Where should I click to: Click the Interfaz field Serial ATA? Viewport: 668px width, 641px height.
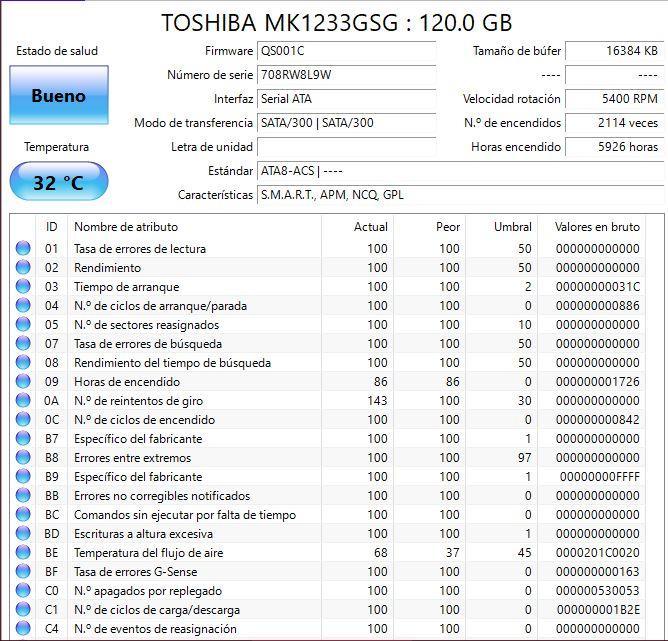coord(346,99)
